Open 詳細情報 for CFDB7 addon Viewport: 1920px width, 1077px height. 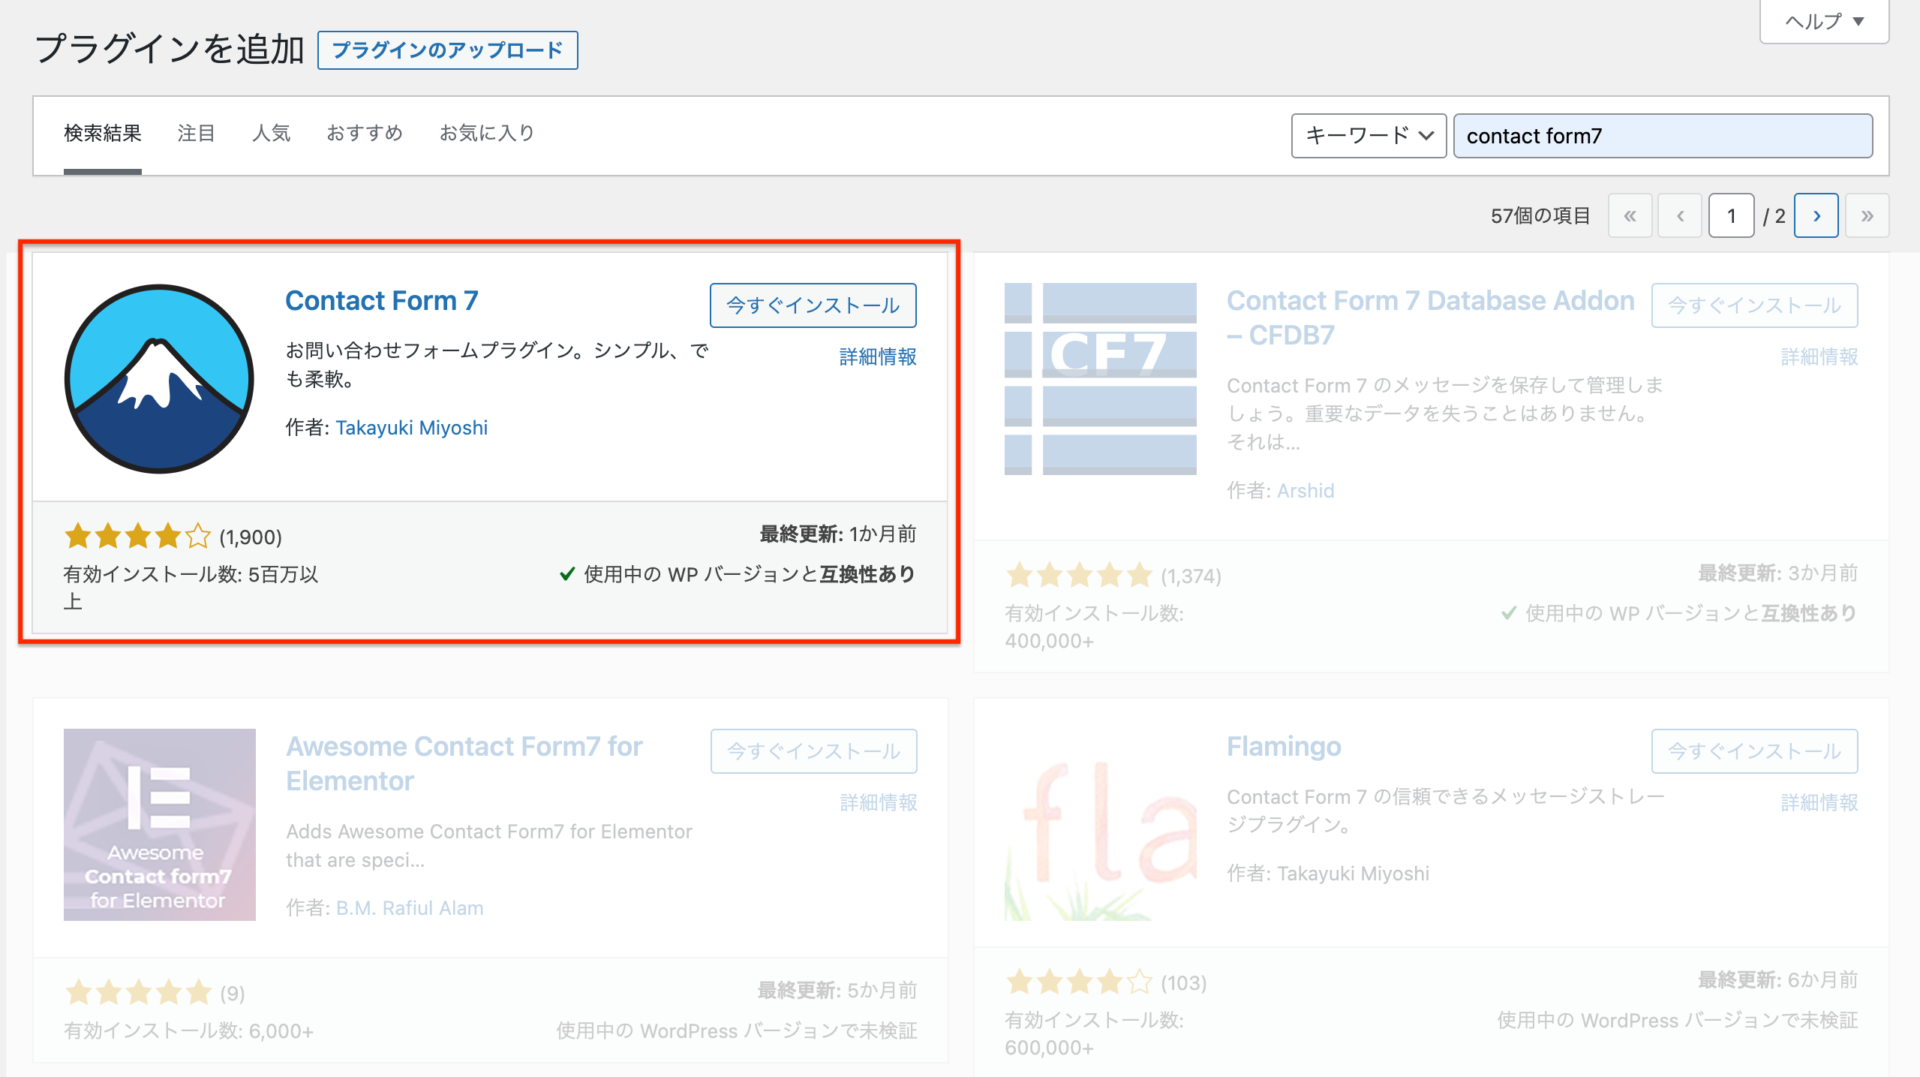click(x=1819, y=356)
